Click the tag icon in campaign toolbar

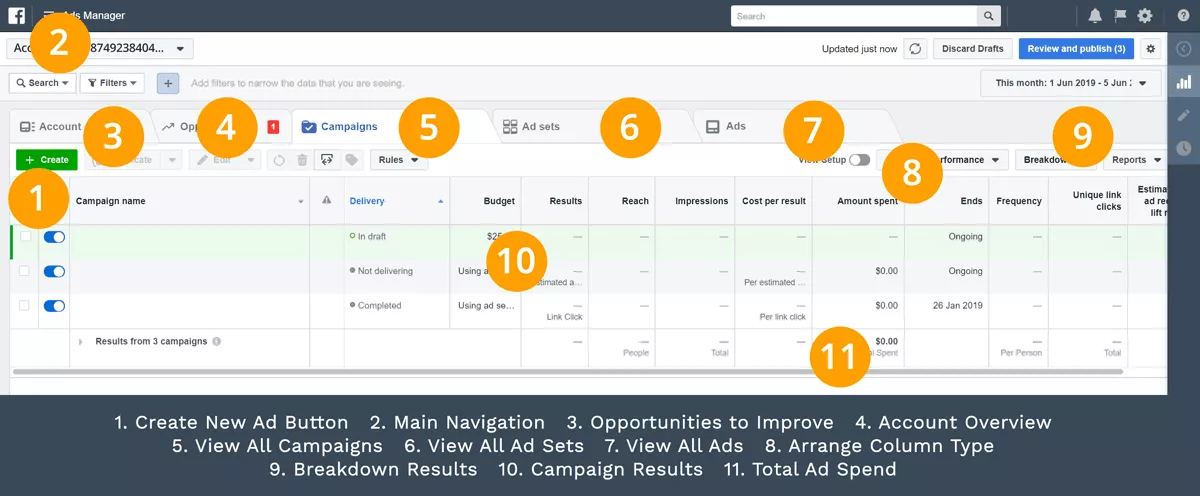pyautogui.click(x=351, y=160)
